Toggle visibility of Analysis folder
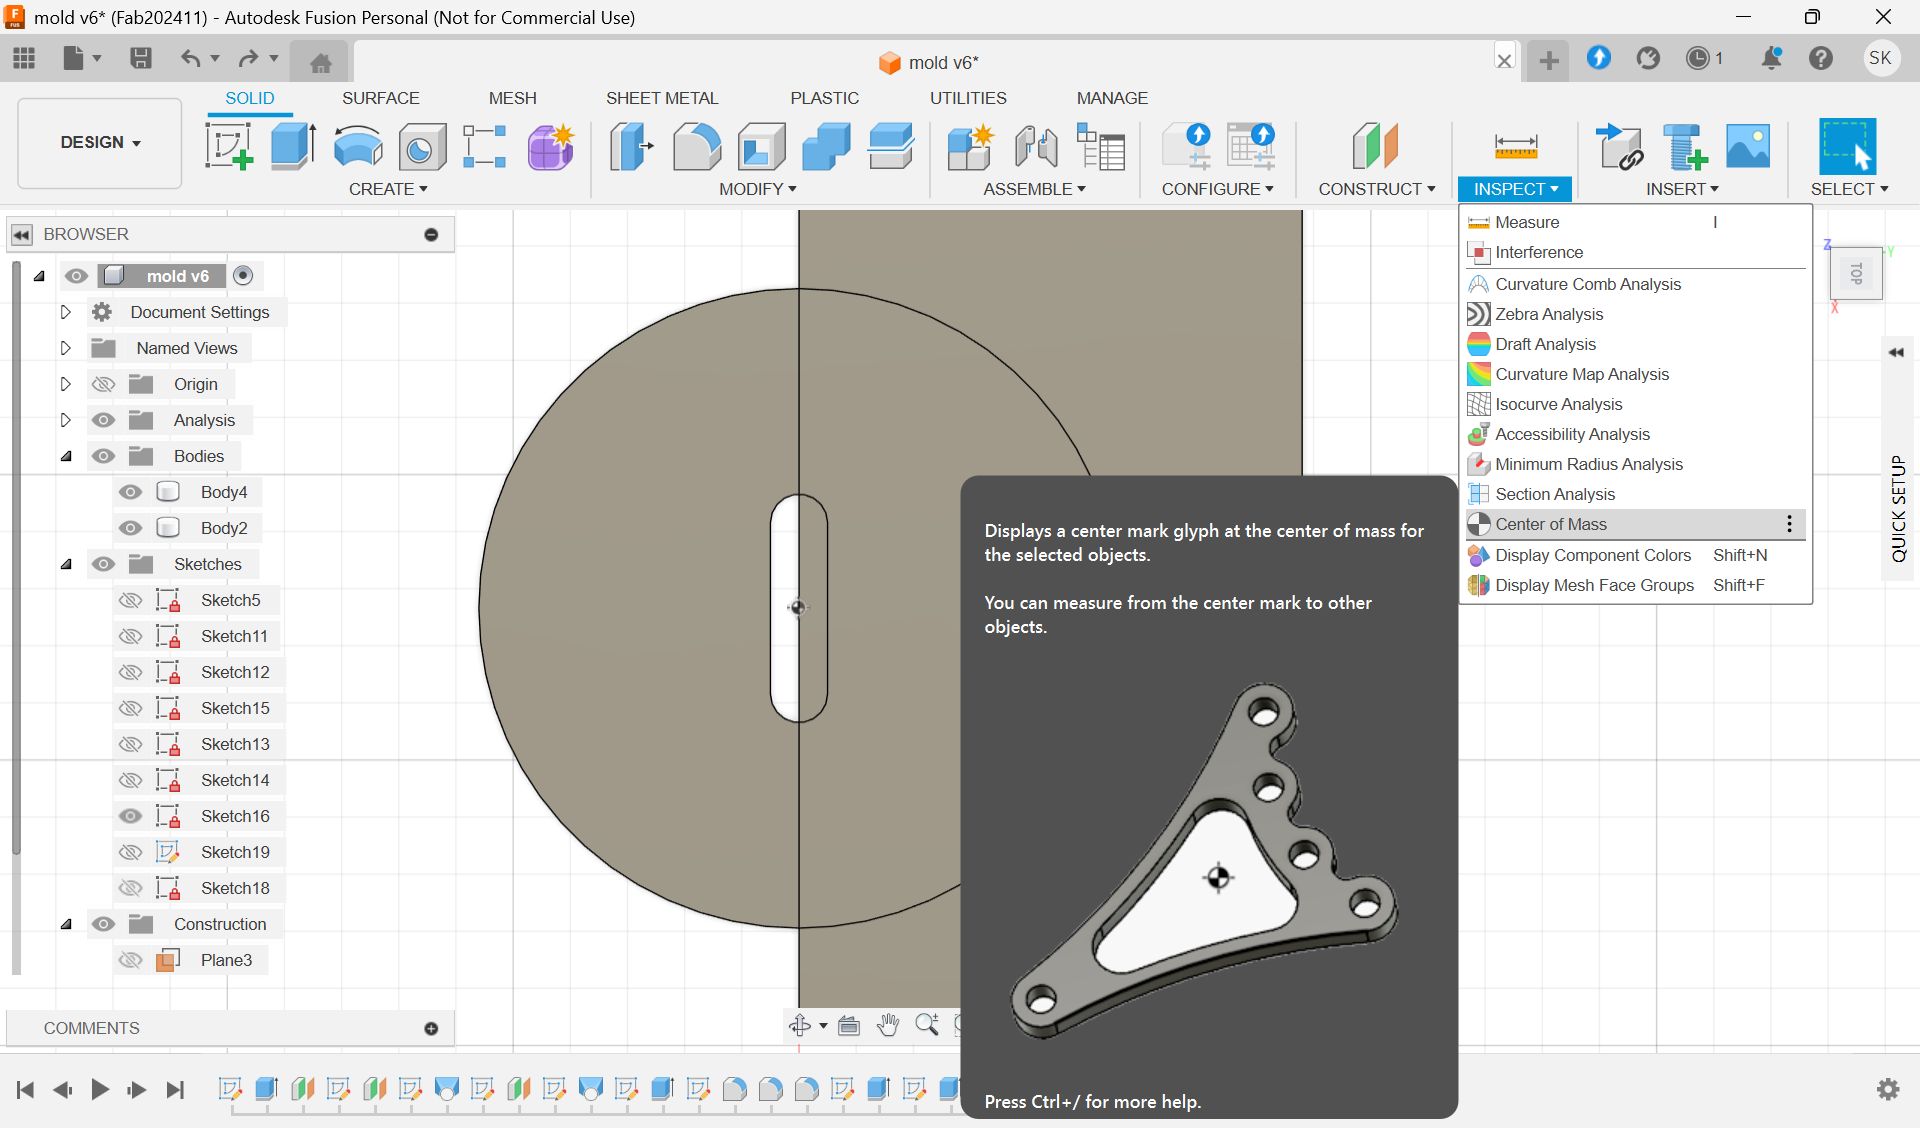The height and width of the screenshot is (1128, 1920). 103,420
